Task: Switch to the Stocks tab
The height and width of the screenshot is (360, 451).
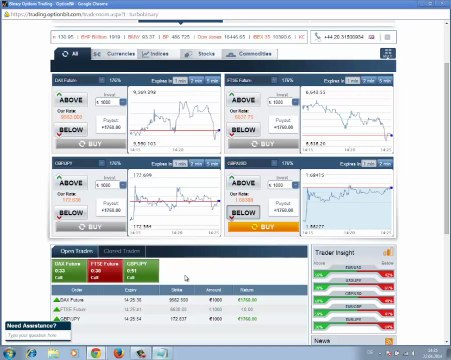Action: coord(201,54)
